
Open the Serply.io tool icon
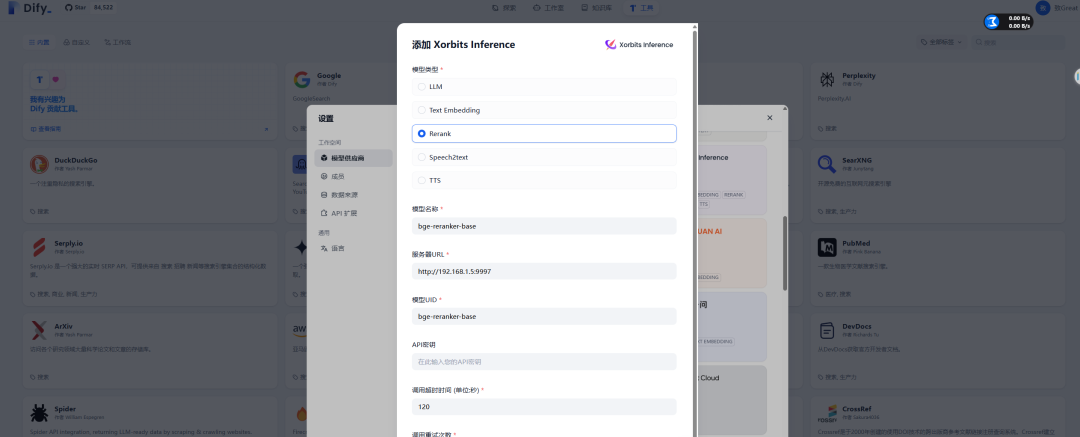(39, 247)
